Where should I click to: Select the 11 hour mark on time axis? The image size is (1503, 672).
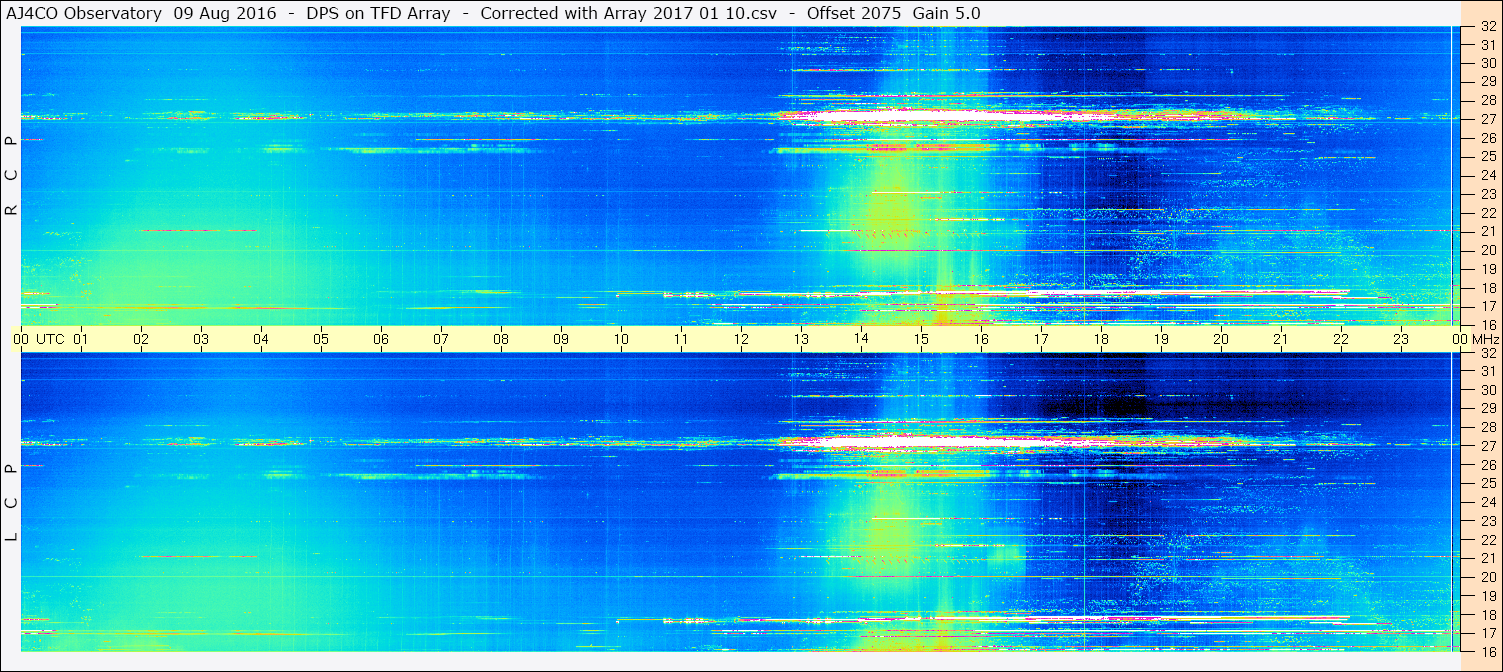681,339
